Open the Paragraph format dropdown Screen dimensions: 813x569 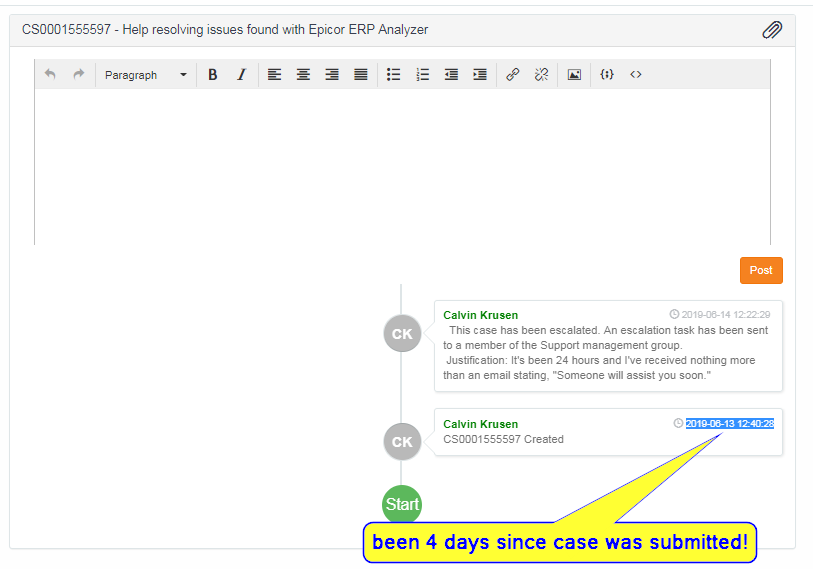(145, 75)
